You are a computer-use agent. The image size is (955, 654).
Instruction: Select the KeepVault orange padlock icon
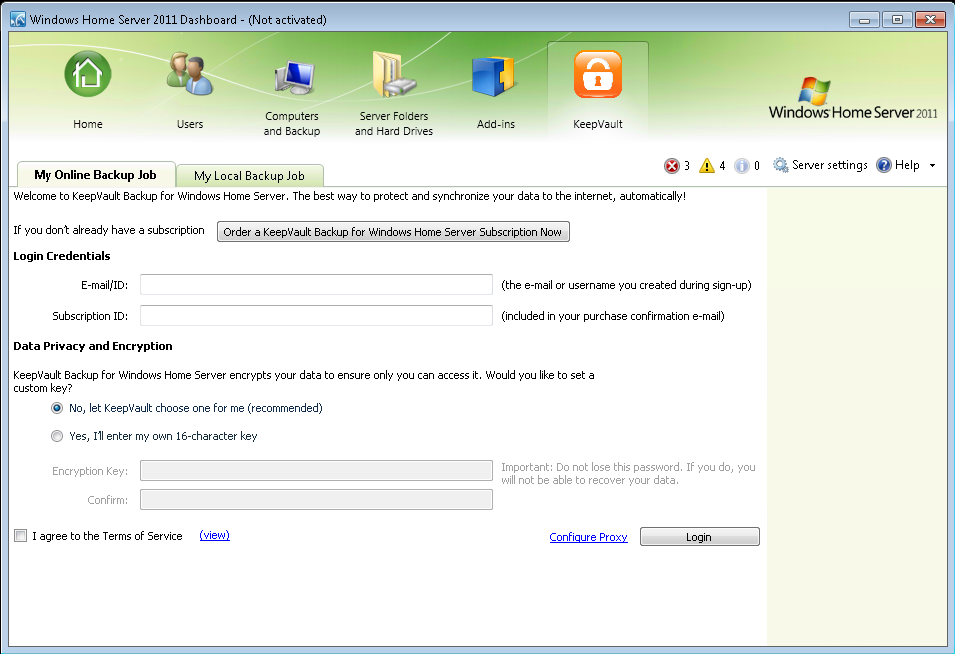(x=597, y=74)
